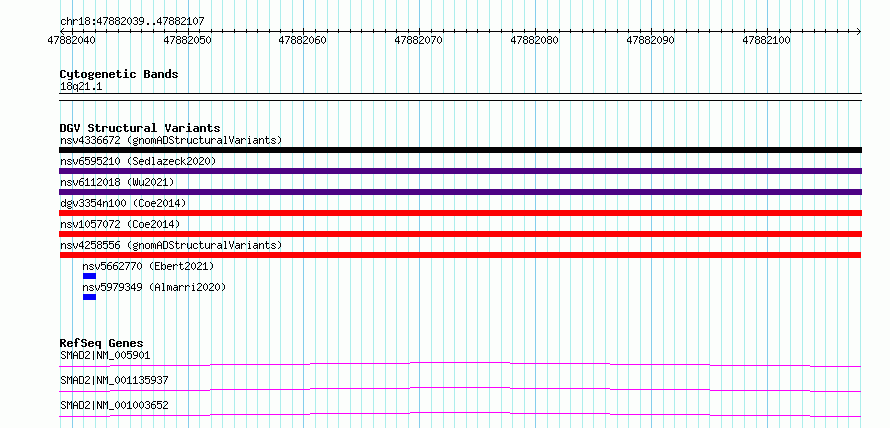Image resolution: width=890 pixels, height=428 pixels.
Task: Open variant dgv3354n100 (Coe2014) label
Action: 123,203
